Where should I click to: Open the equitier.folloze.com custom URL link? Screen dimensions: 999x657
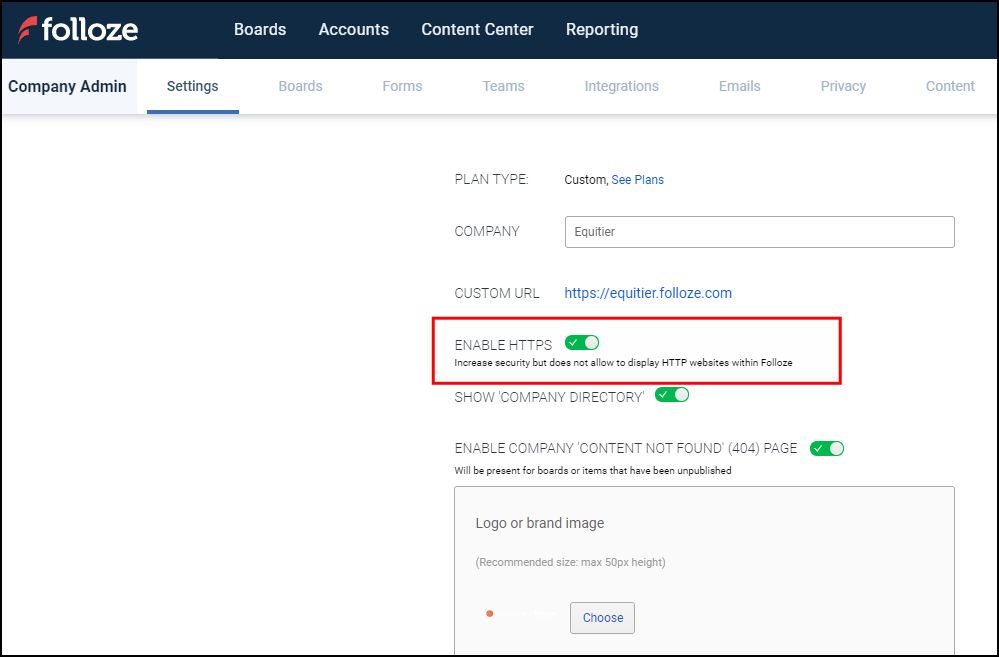[x=648, y=293]
